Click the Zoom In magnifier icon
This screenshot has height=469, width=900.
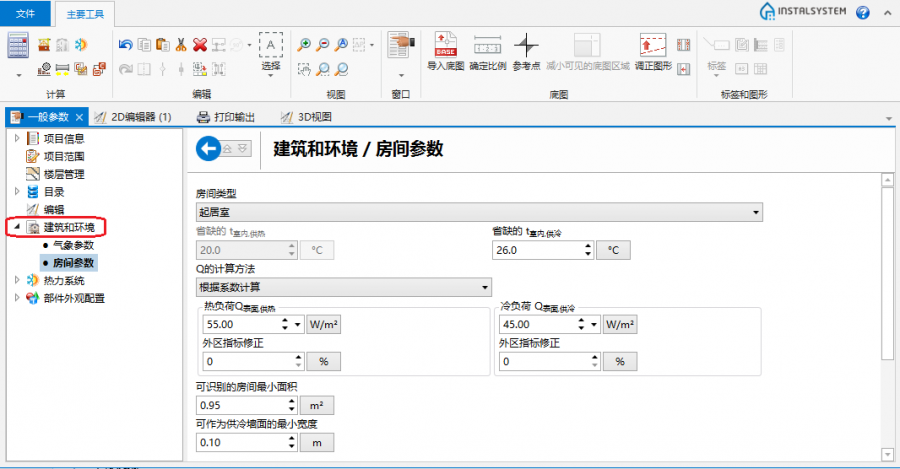pos(304,44)
